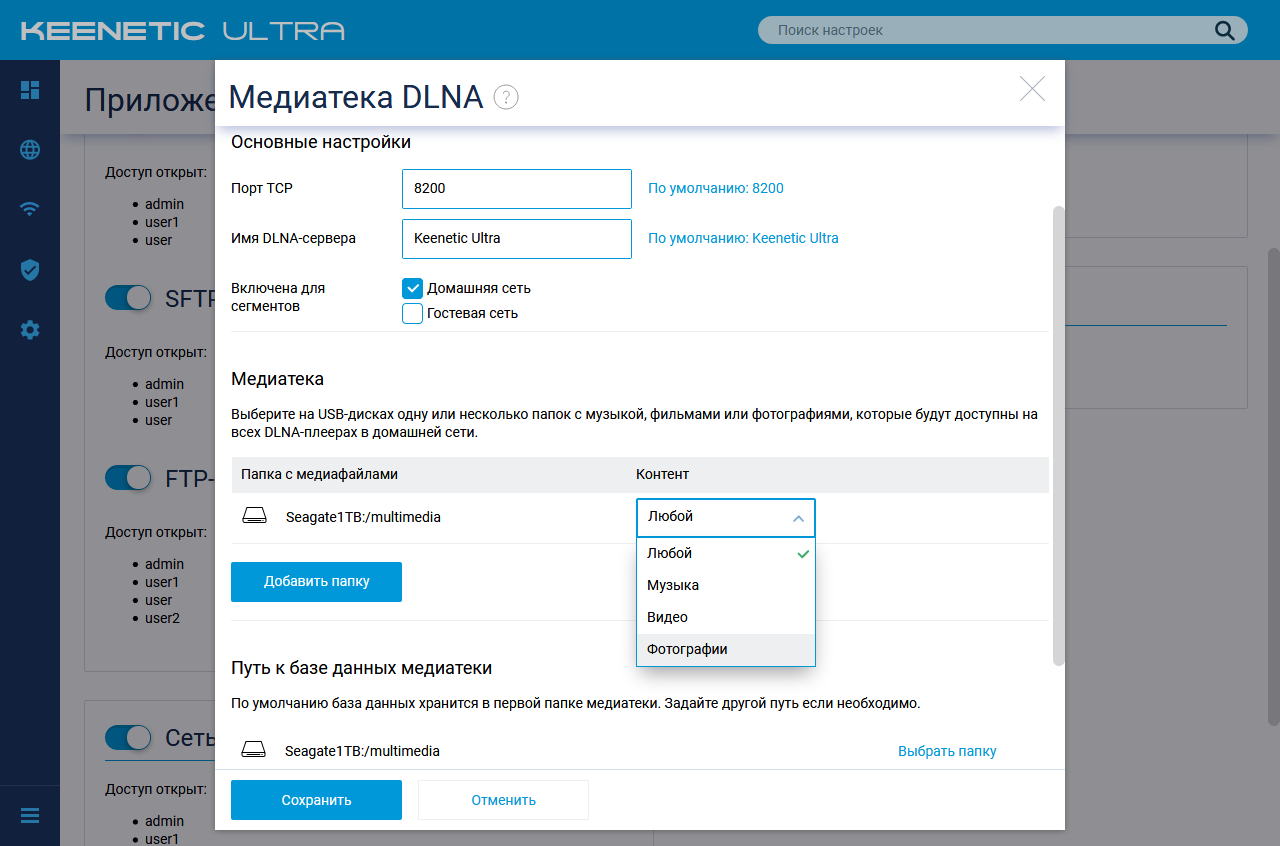Viewport: 1280px width, 846px height.
Task: Select Видео in the content list
Action: click(x=726, y=617)
